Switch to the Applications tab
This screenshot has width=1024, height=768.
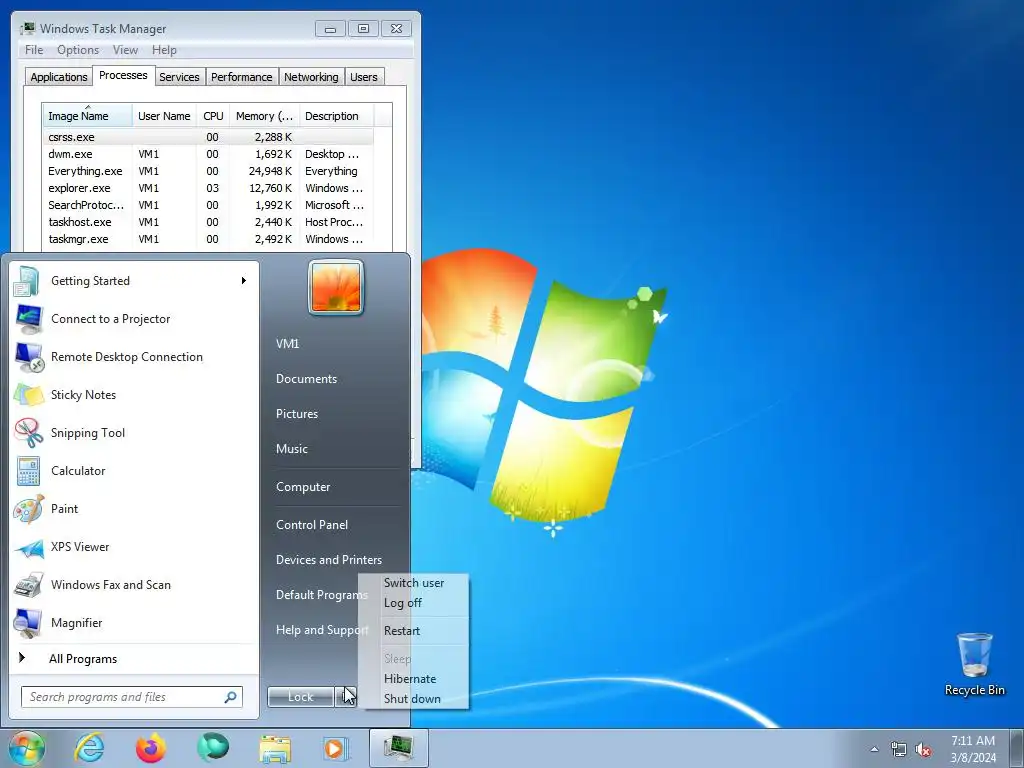[59, 77]
